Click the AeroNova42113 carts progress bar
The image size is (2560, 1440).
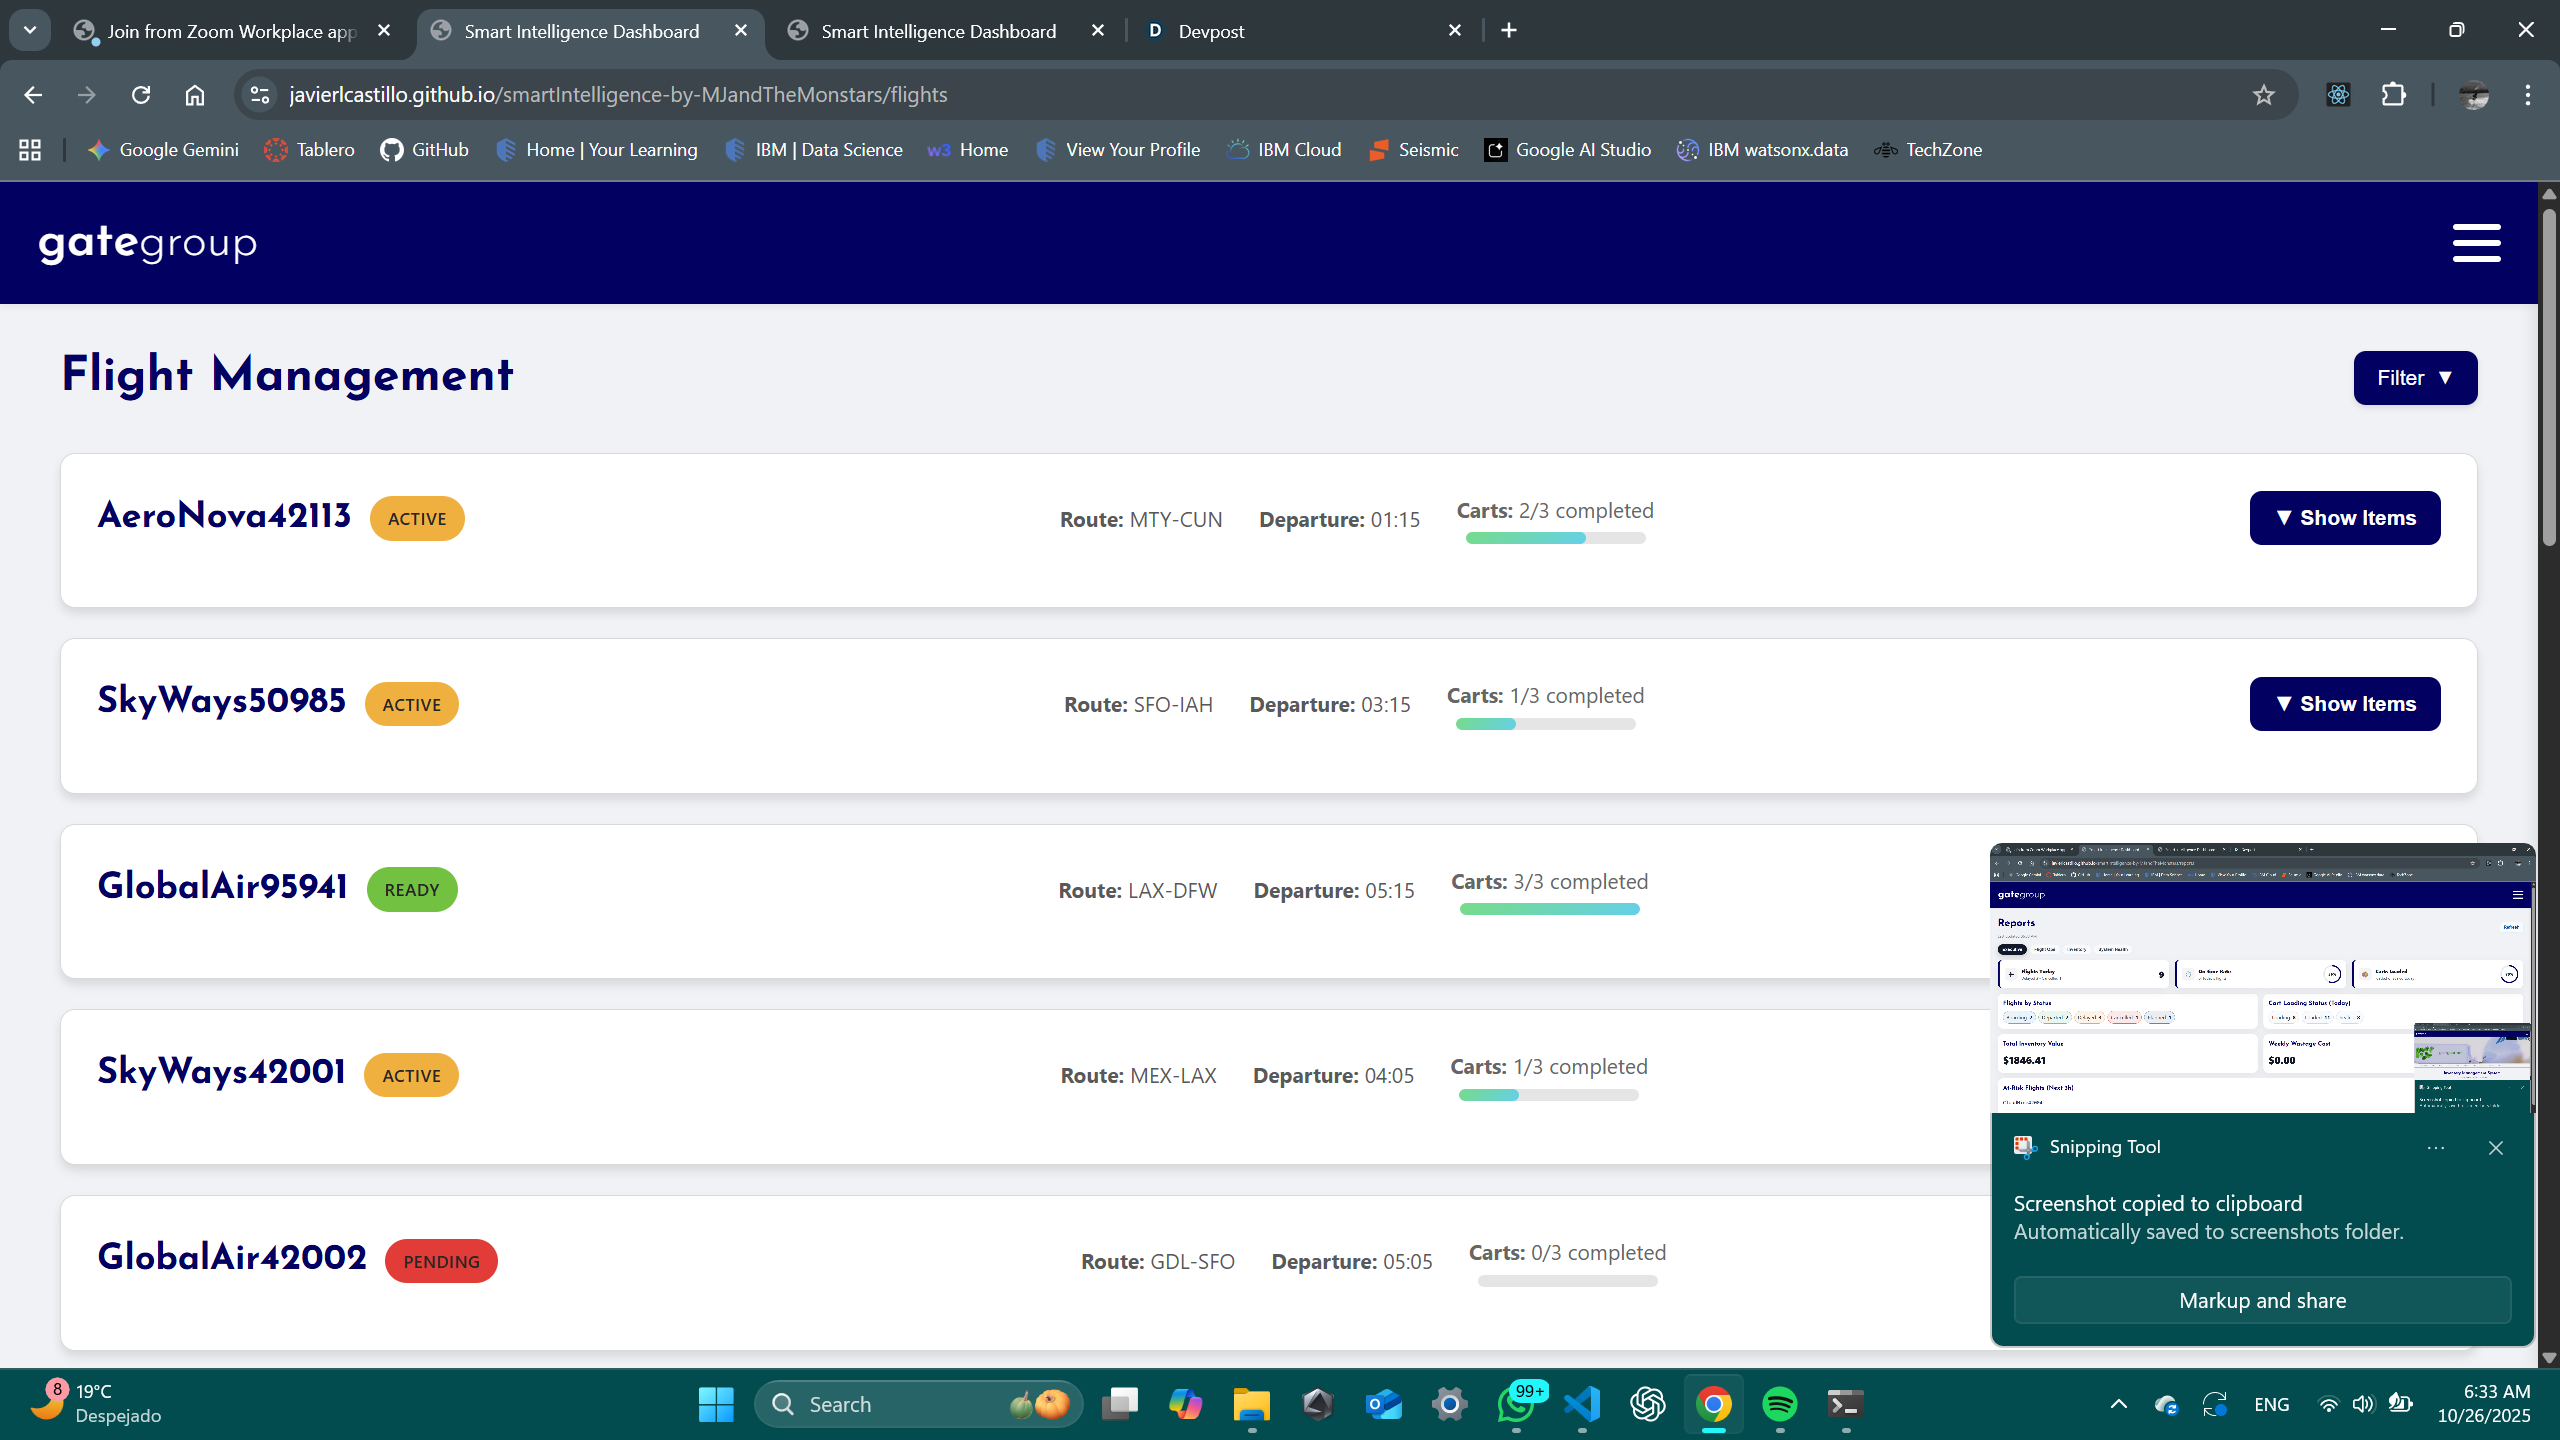tap(1555, 538)
